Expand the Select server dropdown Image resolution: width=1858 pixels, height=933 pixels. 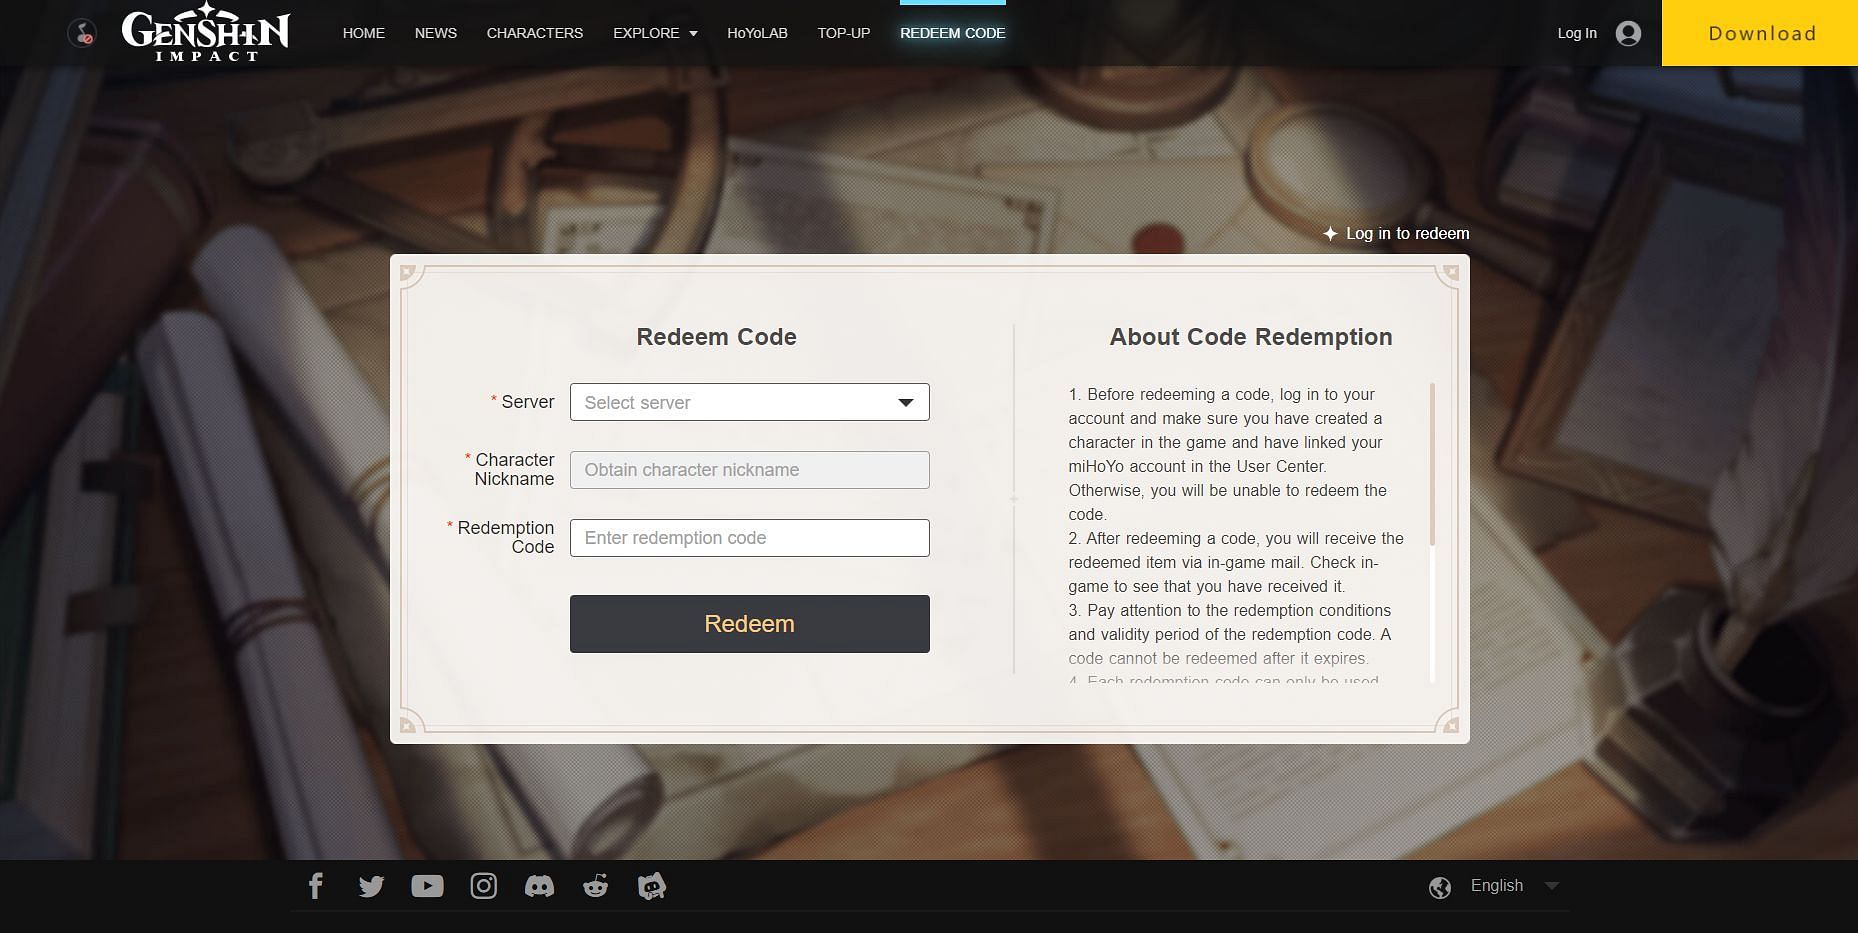click(749, 402)
